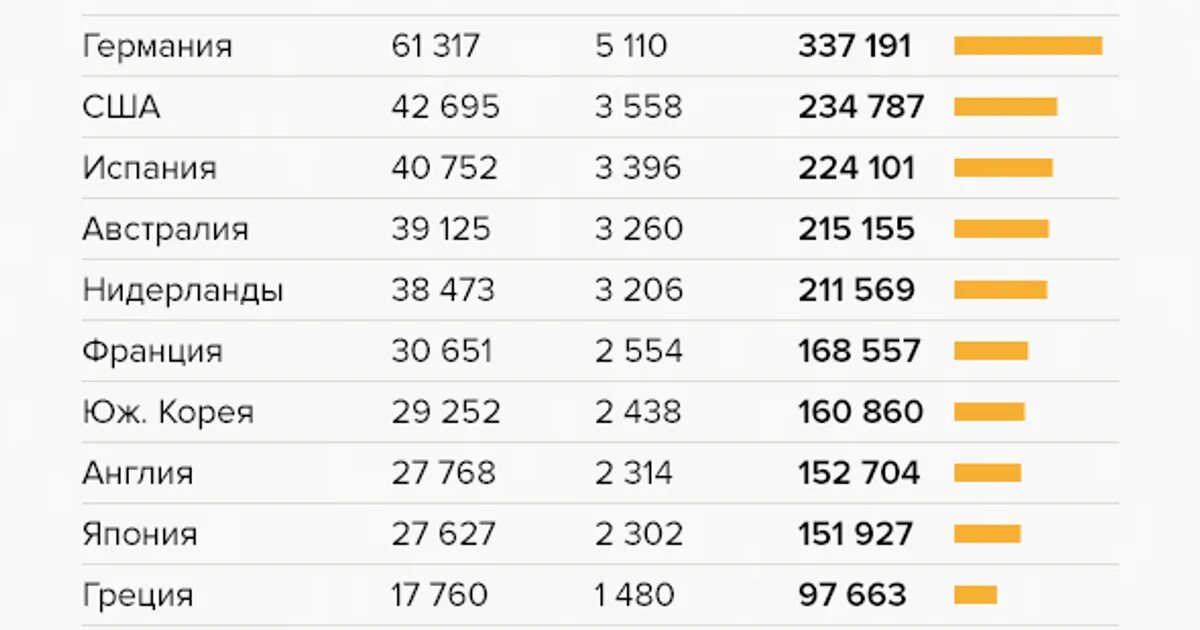This screenshot has width=1200, height=630.
Task: Click the orange bar for Греция
Action: click(975, 595)
